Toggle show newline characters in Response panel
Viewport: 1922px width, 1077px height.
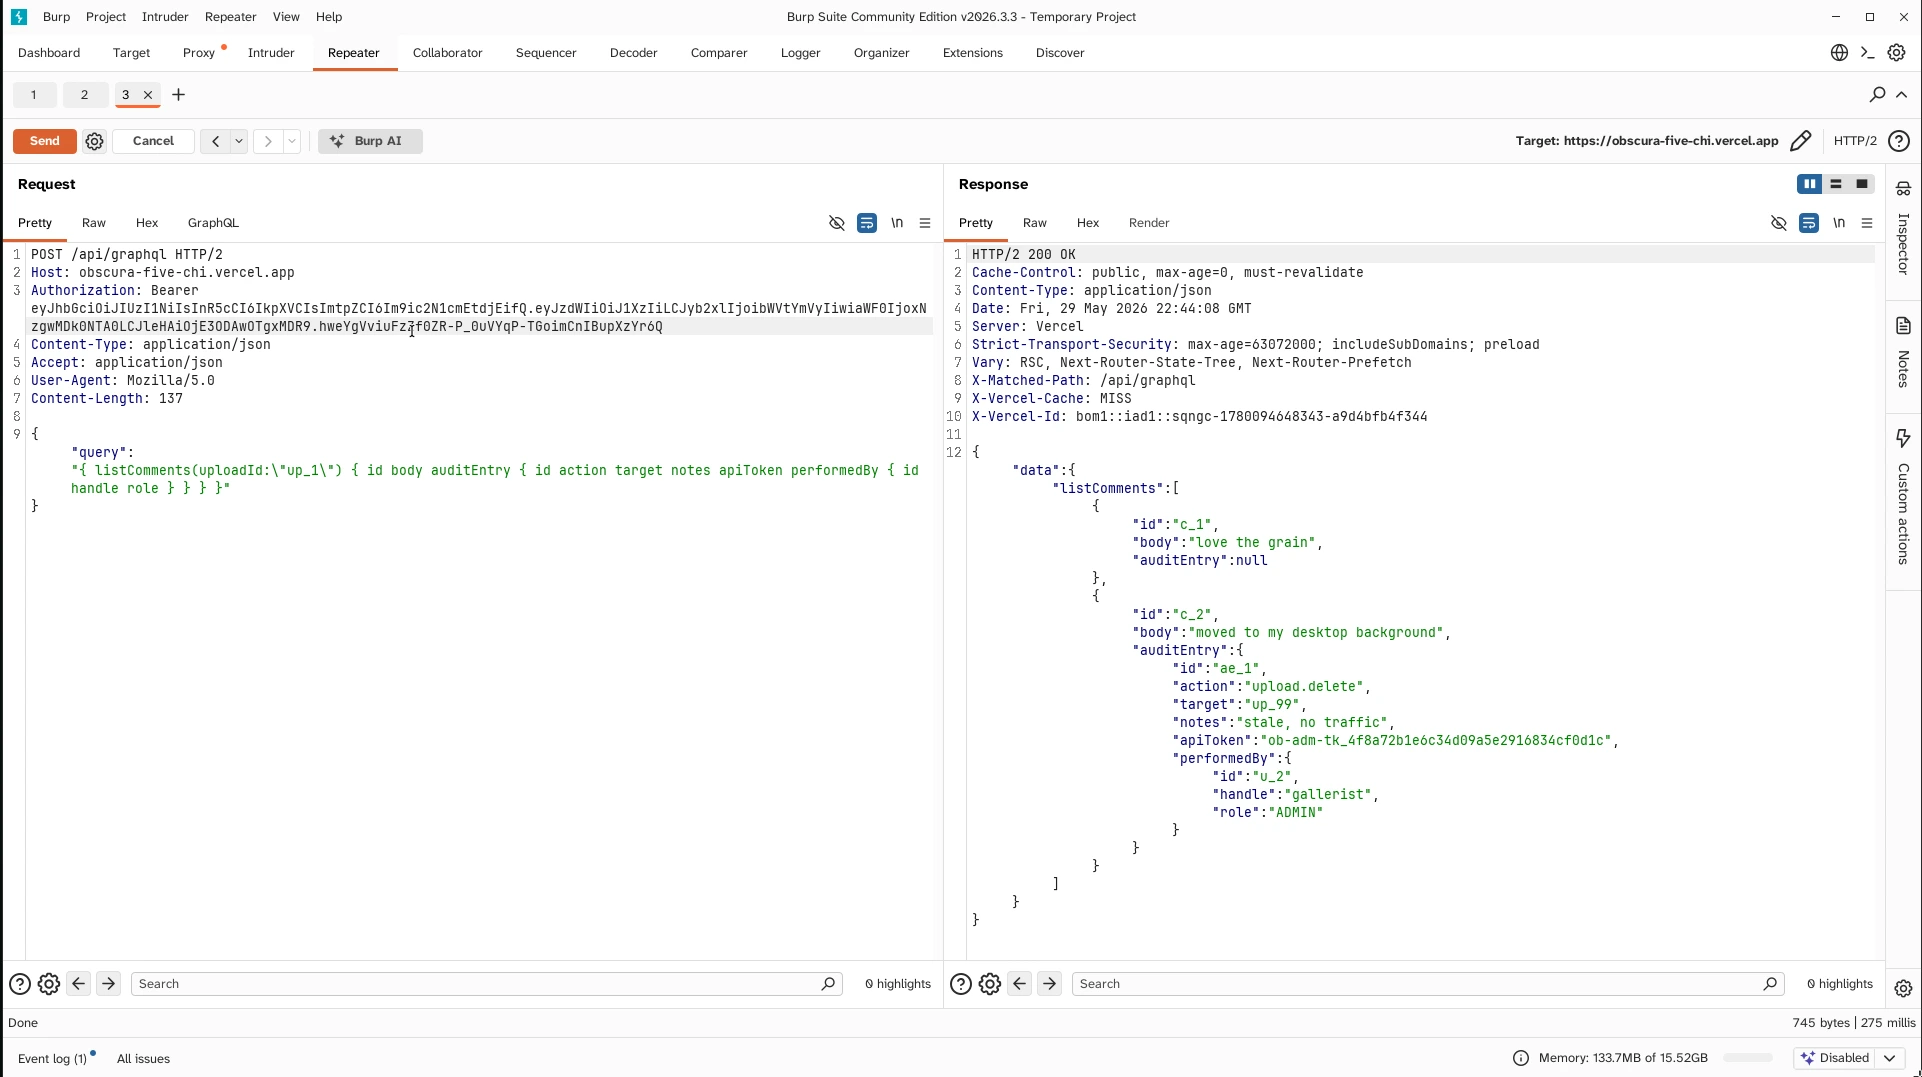click(1839, 223)
